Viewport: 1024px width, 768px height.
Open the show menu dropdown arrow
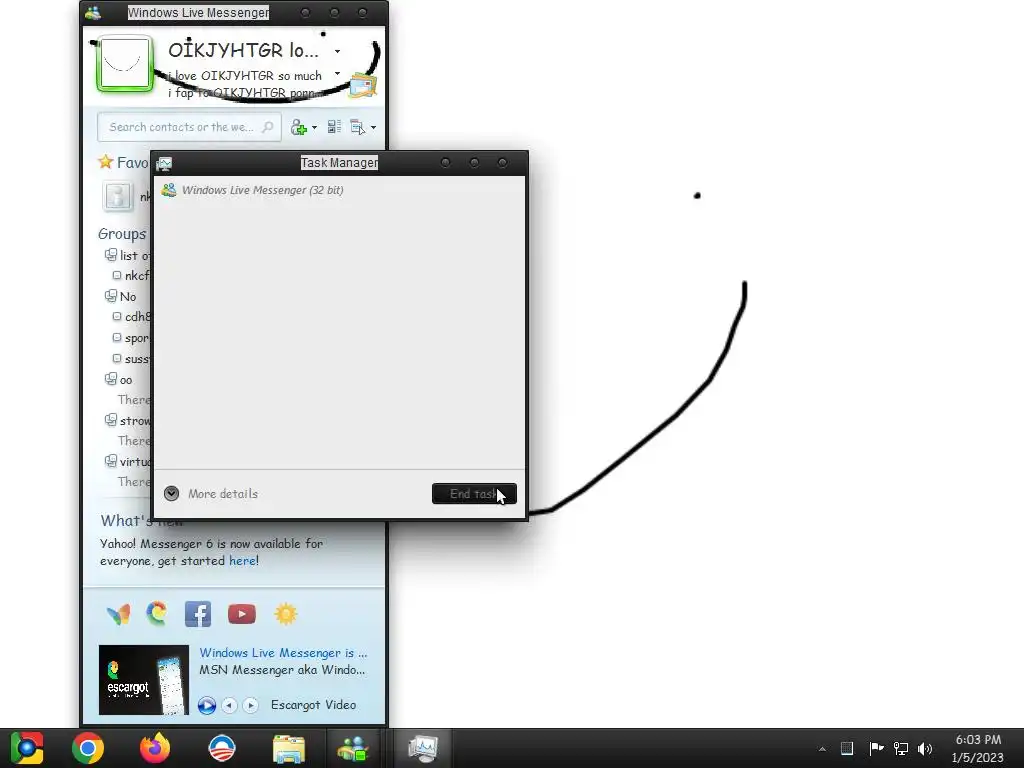point(374,127)
